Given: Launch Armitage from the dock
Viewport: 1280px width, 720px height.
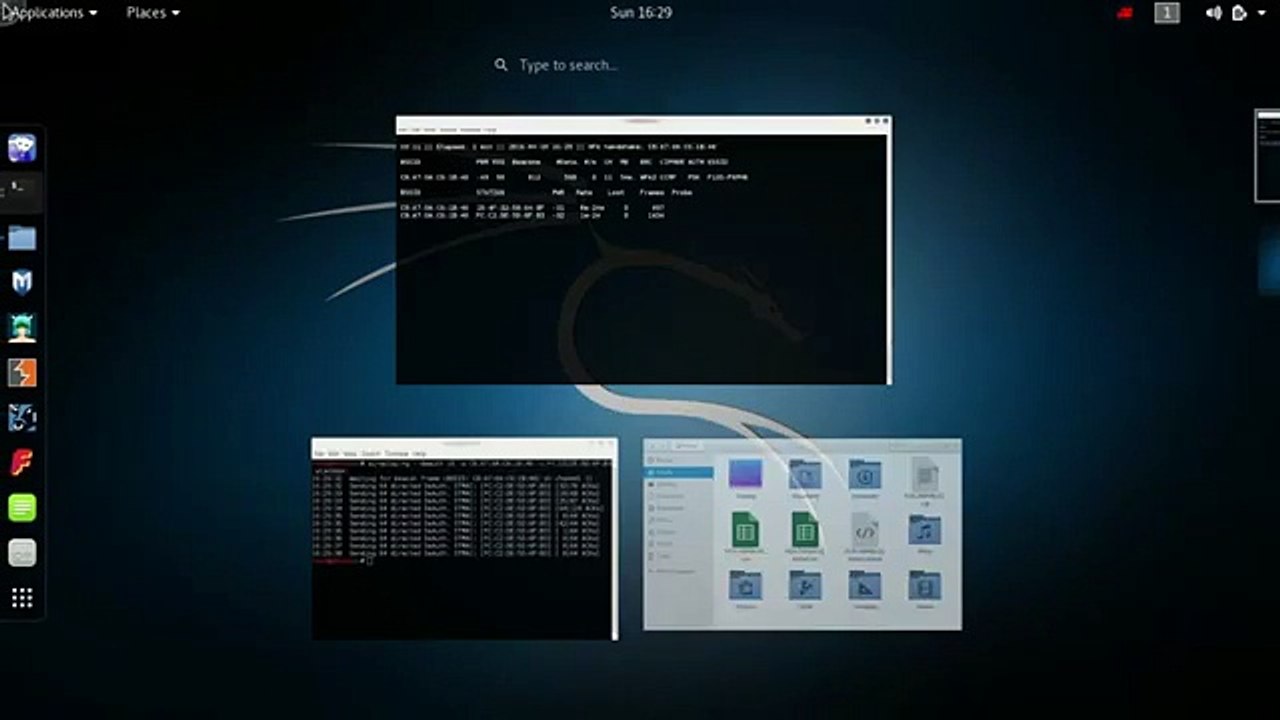Looking at the screenshot, I should click(x=22, y=327).
